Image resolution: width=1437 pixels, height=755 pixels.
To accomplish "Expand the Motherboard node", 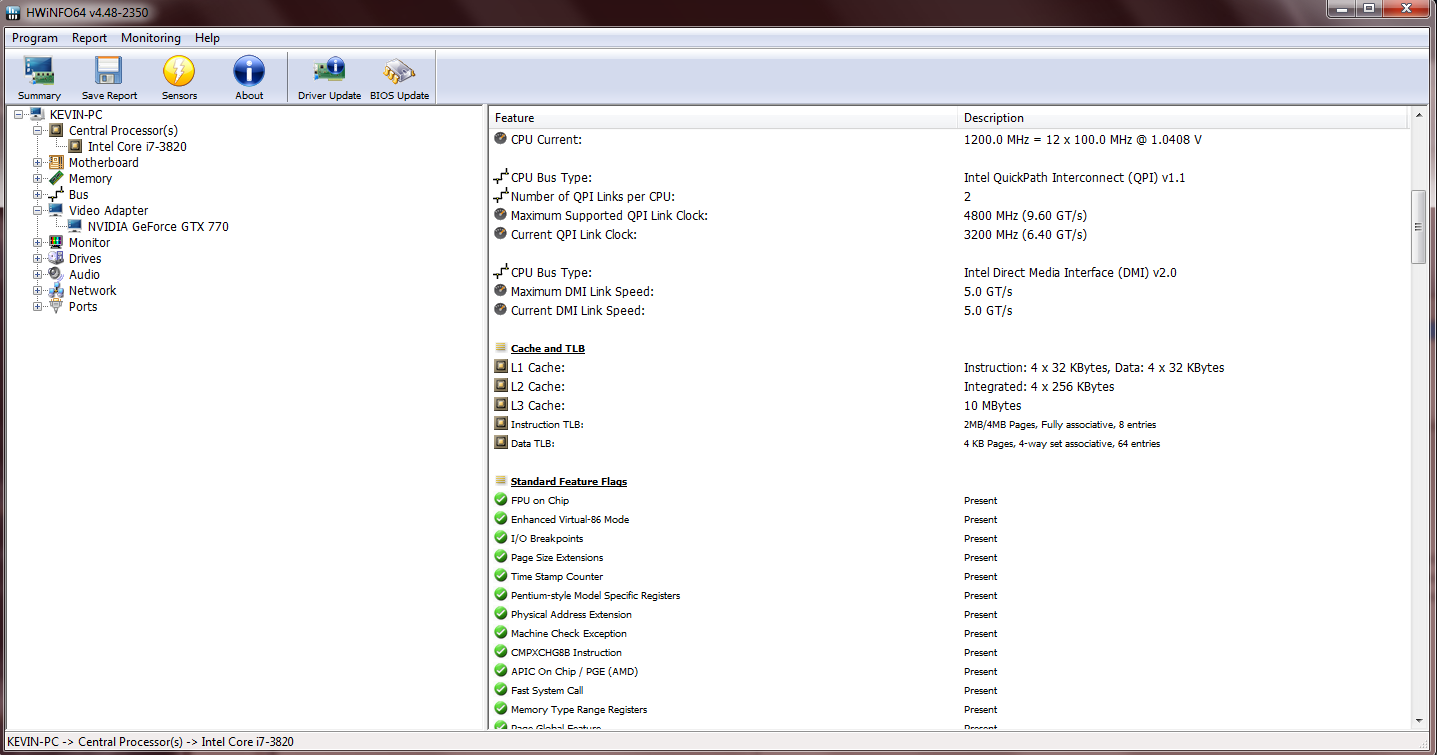I will [x=38, y=163].
